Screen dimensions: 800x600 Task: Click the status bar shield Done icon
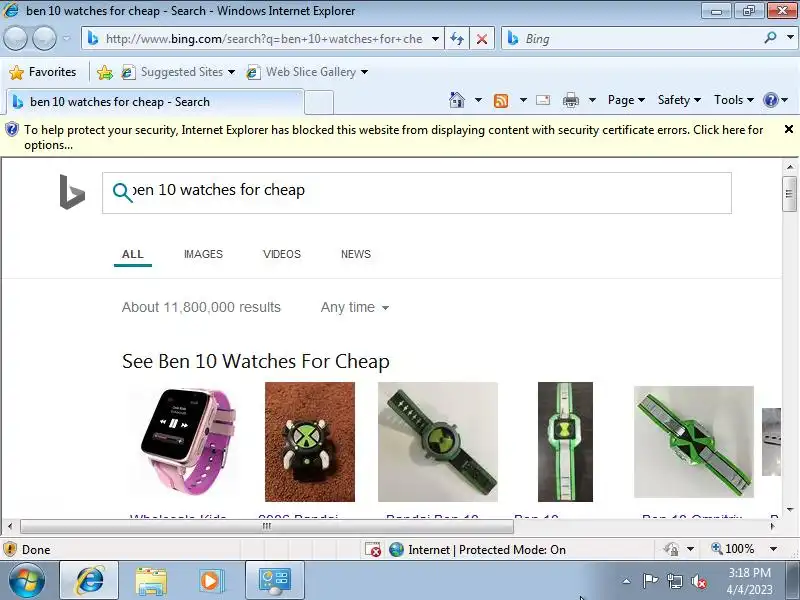pyautogui.click(x=10, y=549)
